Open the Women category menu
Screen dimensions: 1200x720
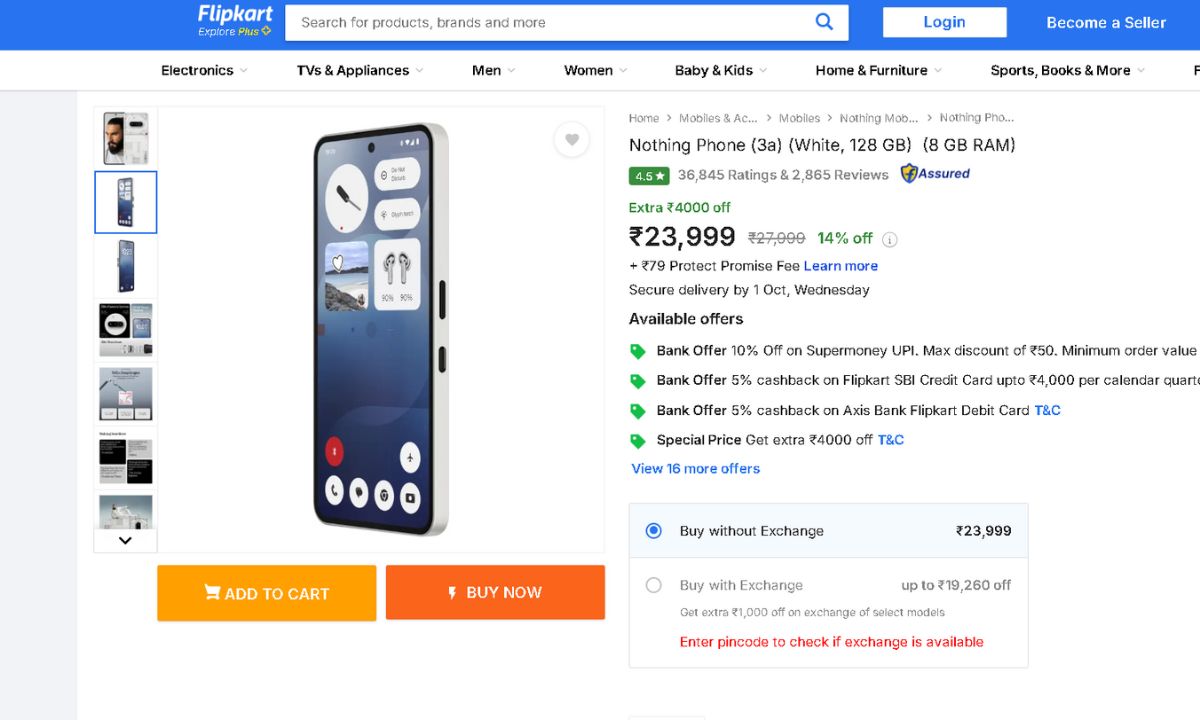click(x=595, y=70)
